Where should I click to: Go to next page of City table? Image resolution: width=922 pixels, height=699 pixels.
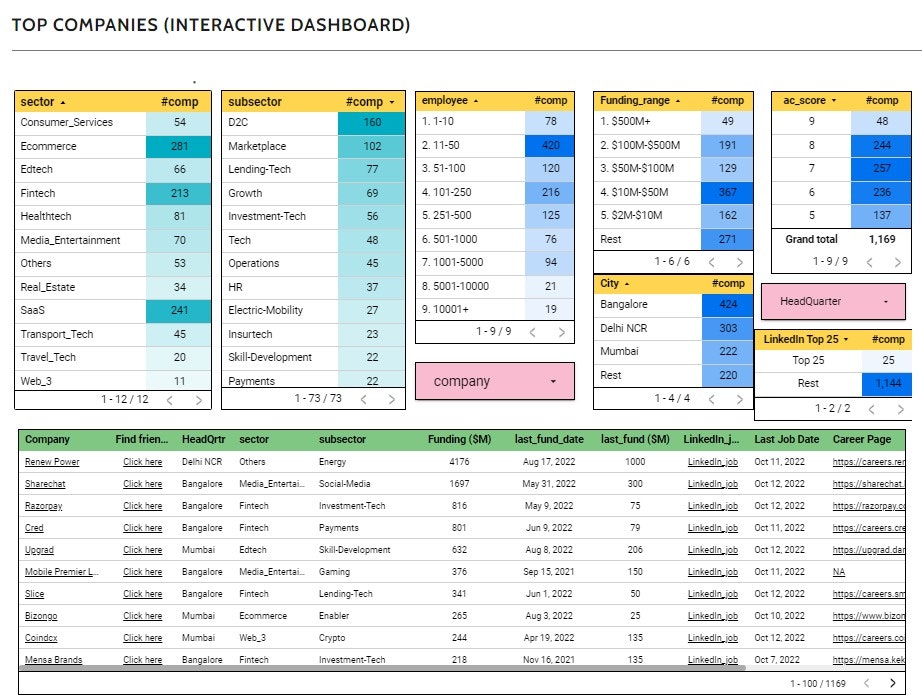pos(740,399)
